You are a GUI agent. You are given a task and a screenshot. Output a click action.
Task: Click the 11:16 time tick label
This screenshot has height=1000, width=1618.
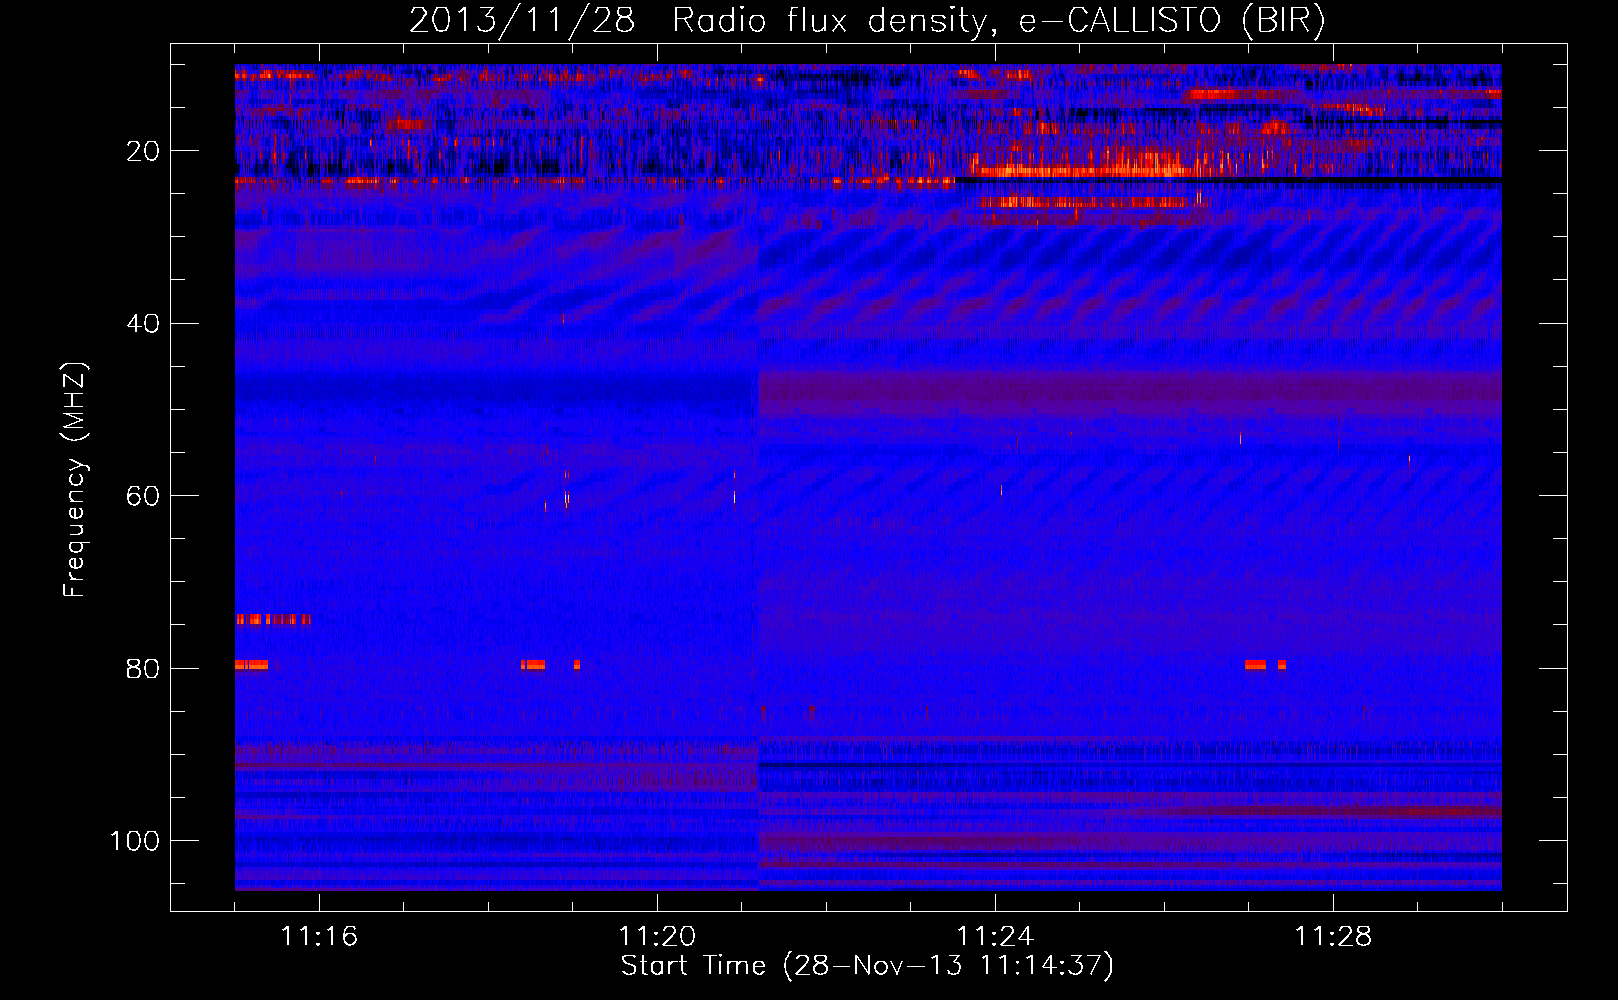pyautogui.click(x=319, y=936)
